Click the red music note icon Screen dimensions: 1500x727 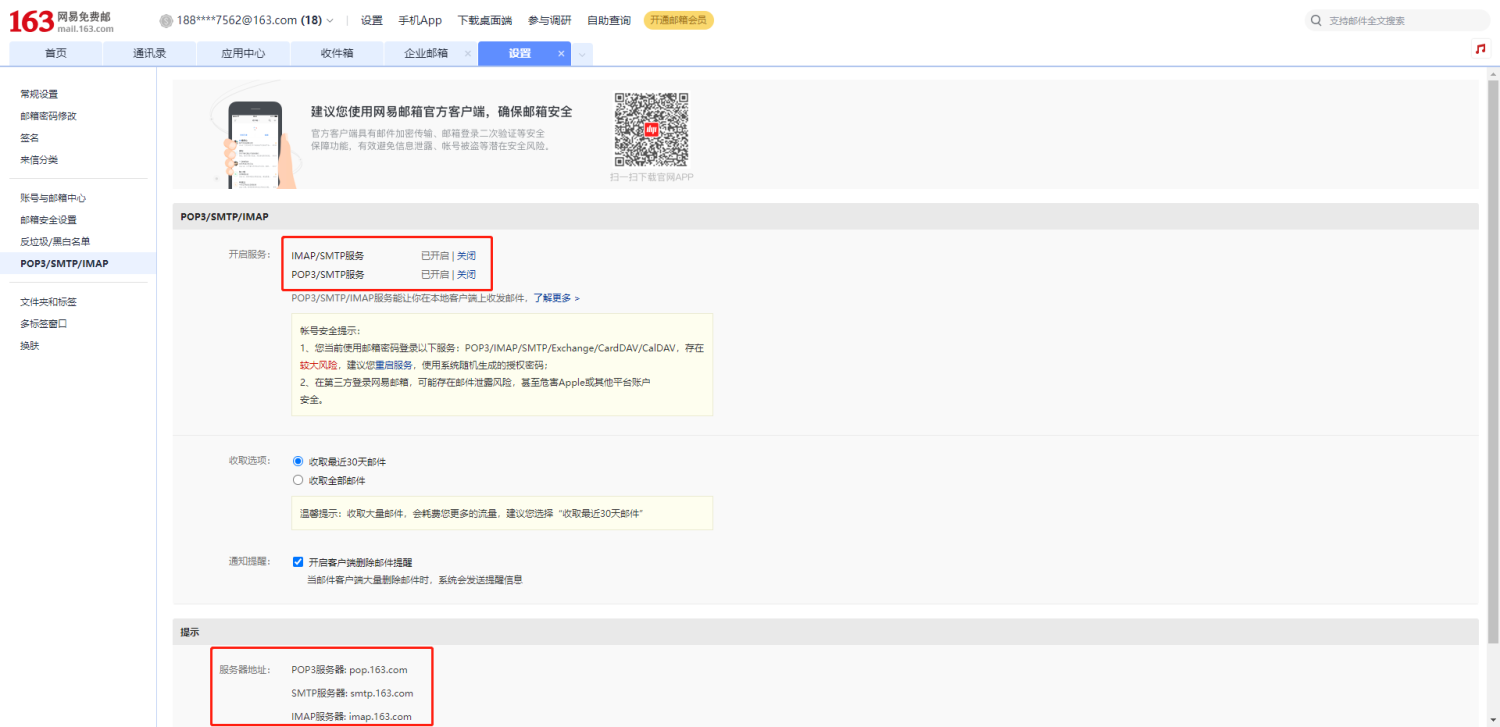tap(1480, 49)
